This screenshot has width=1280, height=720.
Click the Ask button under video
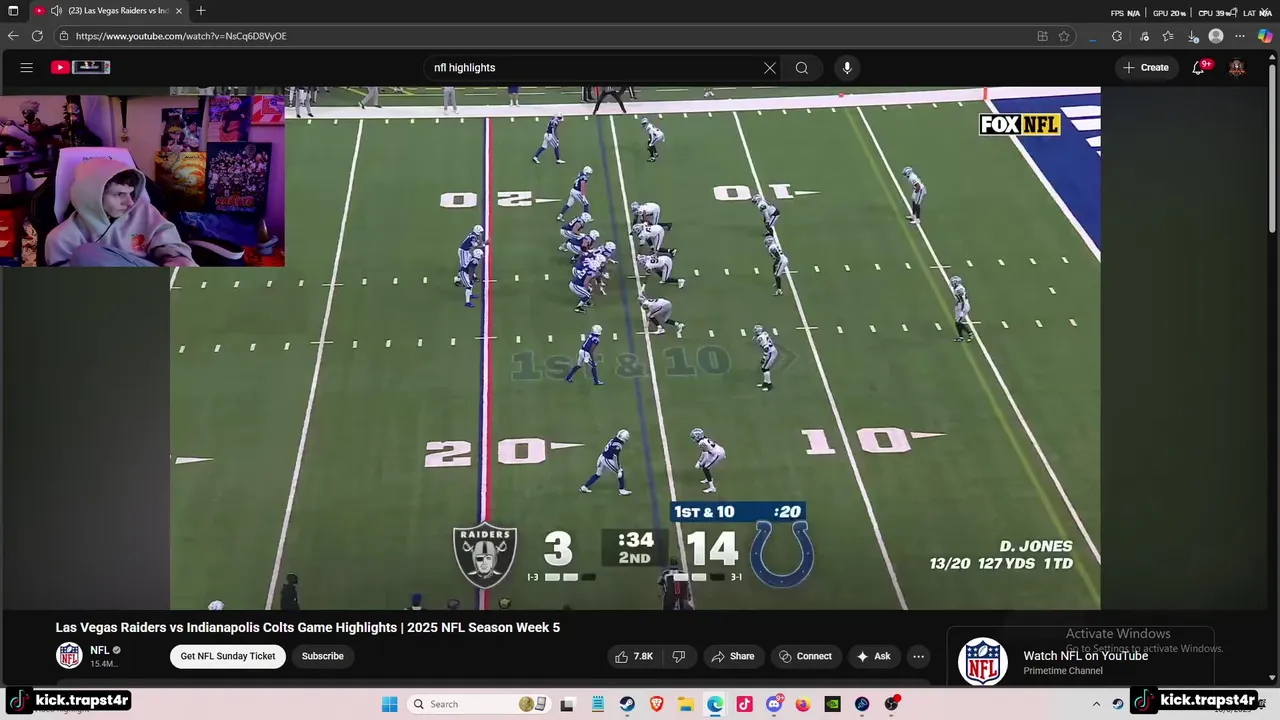(x=873, y=656)
